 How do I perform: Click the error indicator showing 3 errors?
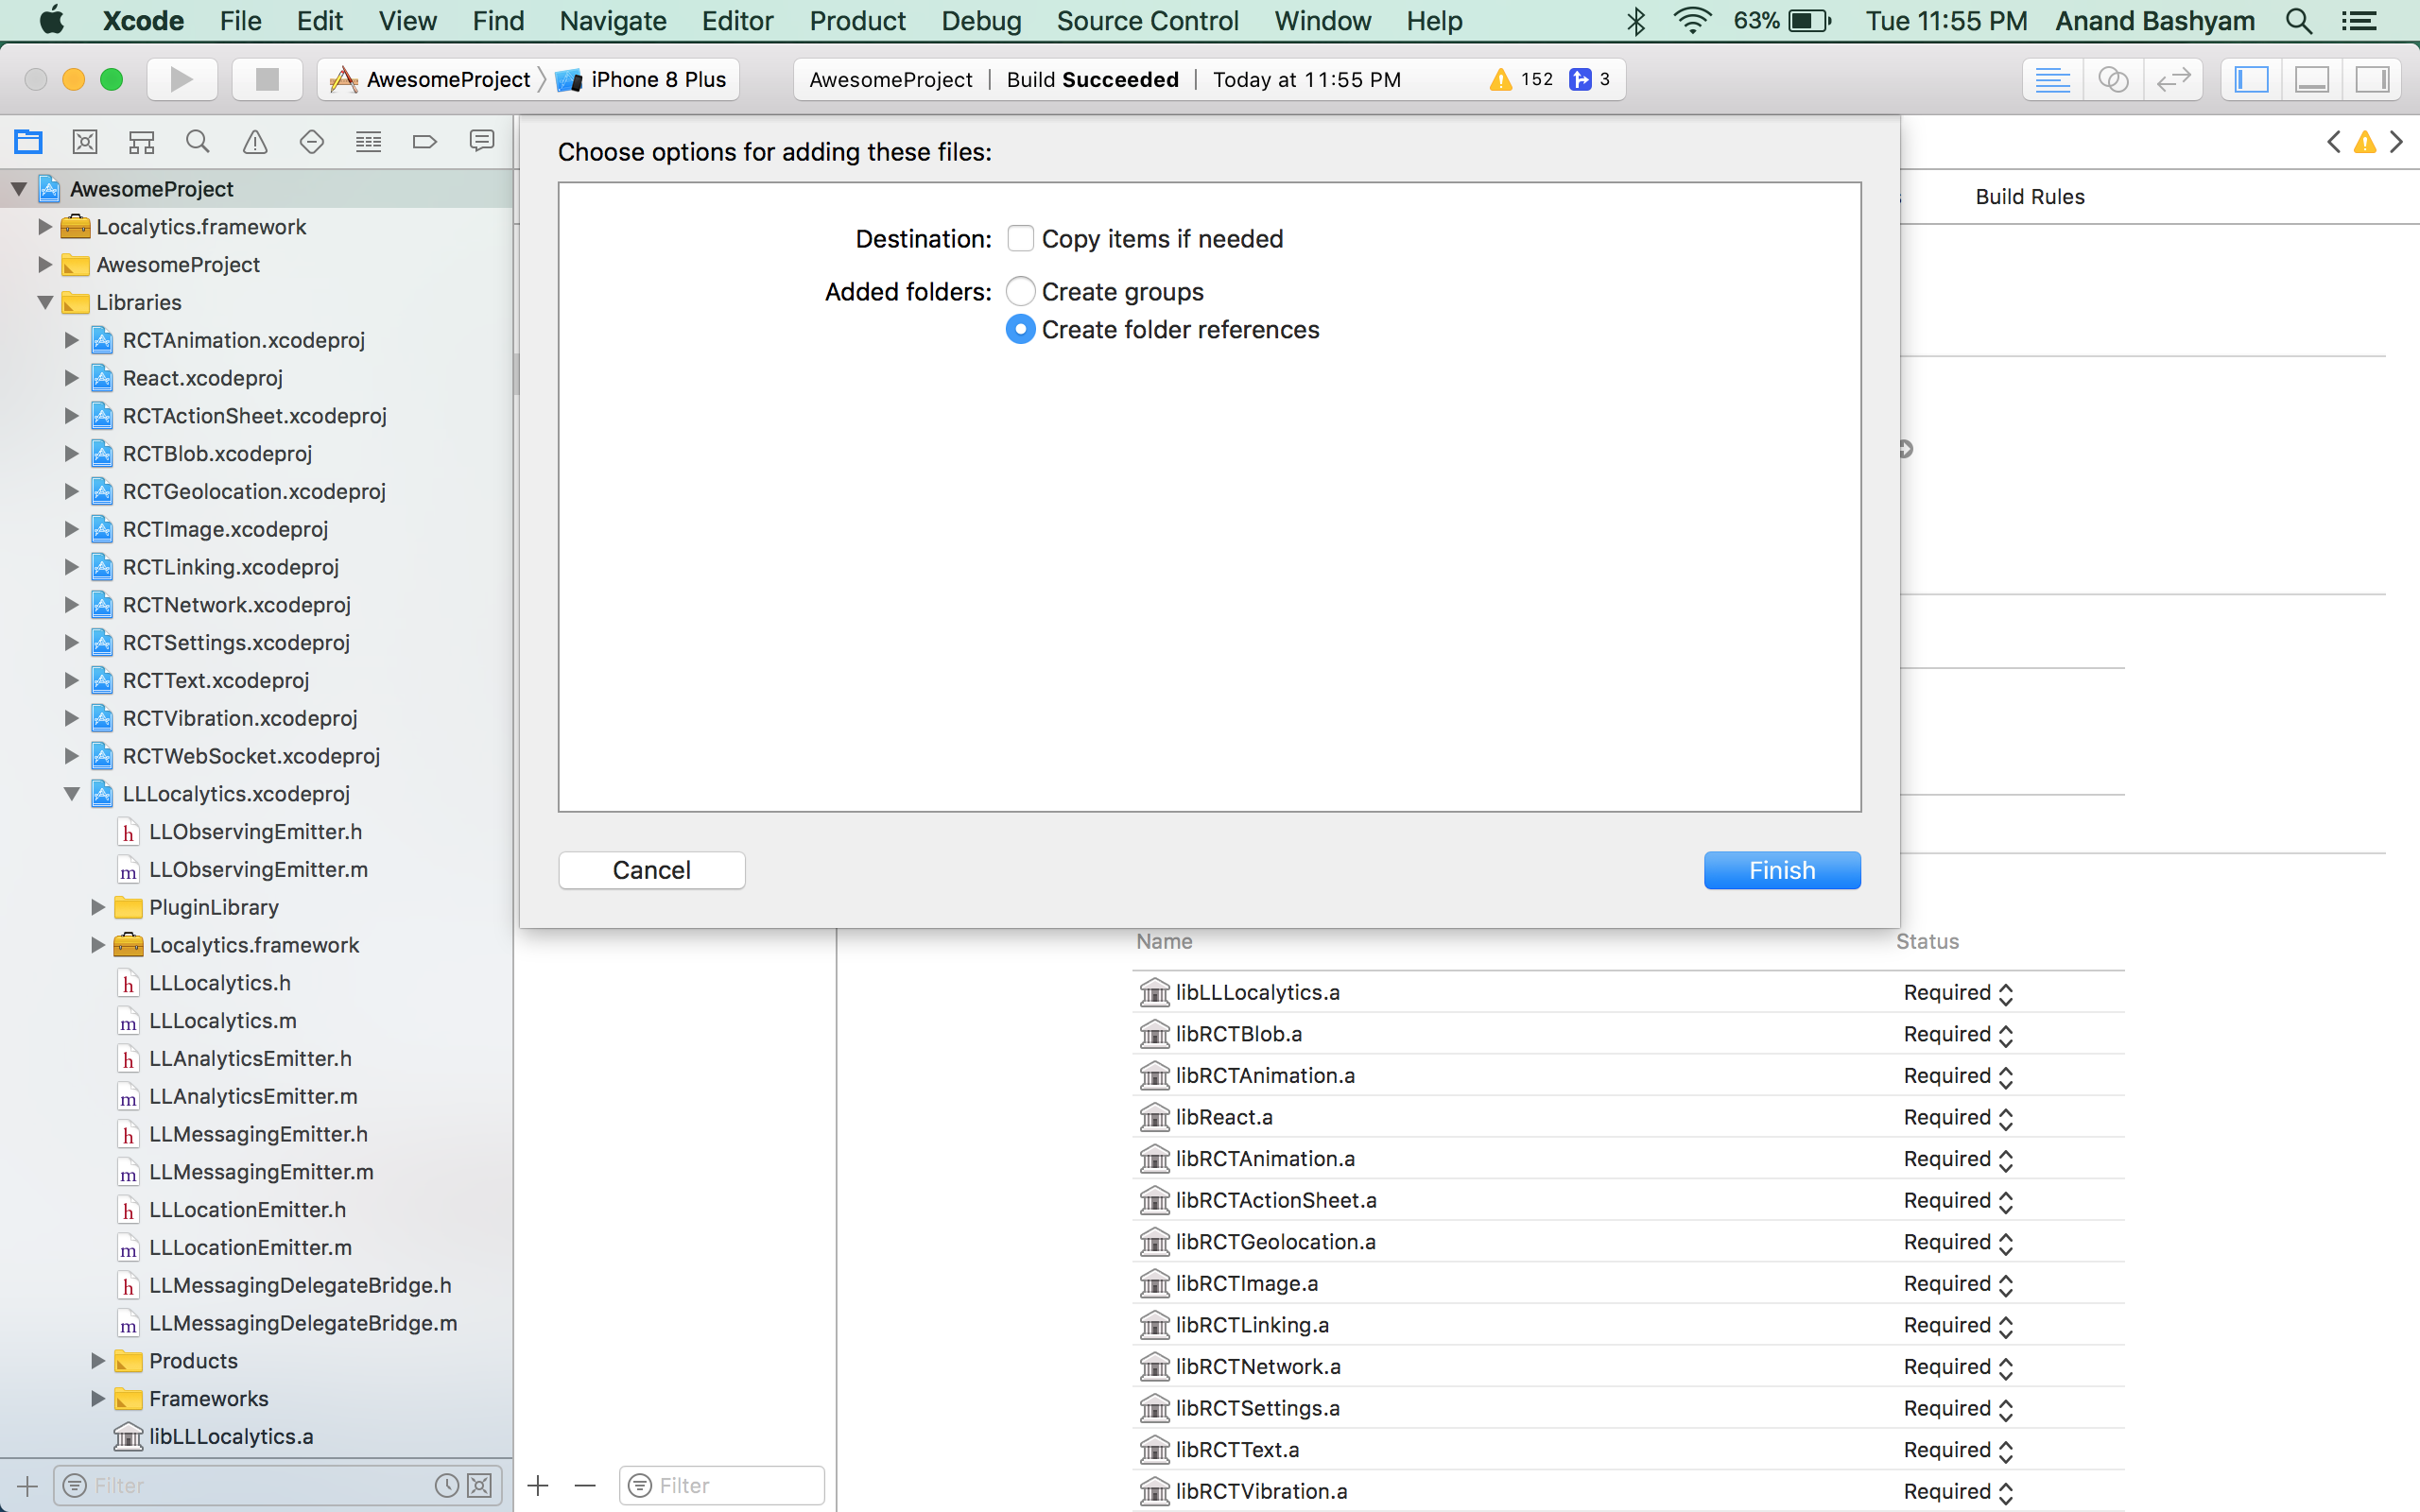(x=1593, y=78)
